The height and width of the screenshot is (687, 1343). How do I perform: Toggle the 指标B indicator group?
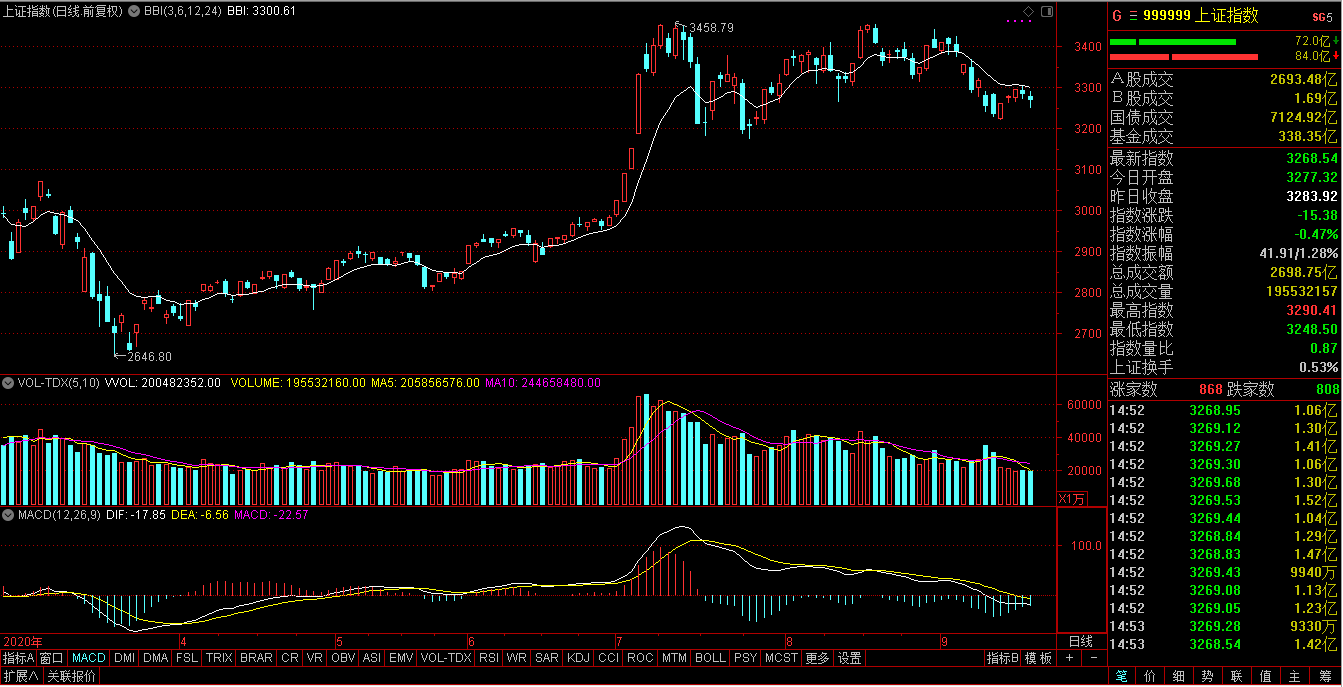[x=1003, y=658]
